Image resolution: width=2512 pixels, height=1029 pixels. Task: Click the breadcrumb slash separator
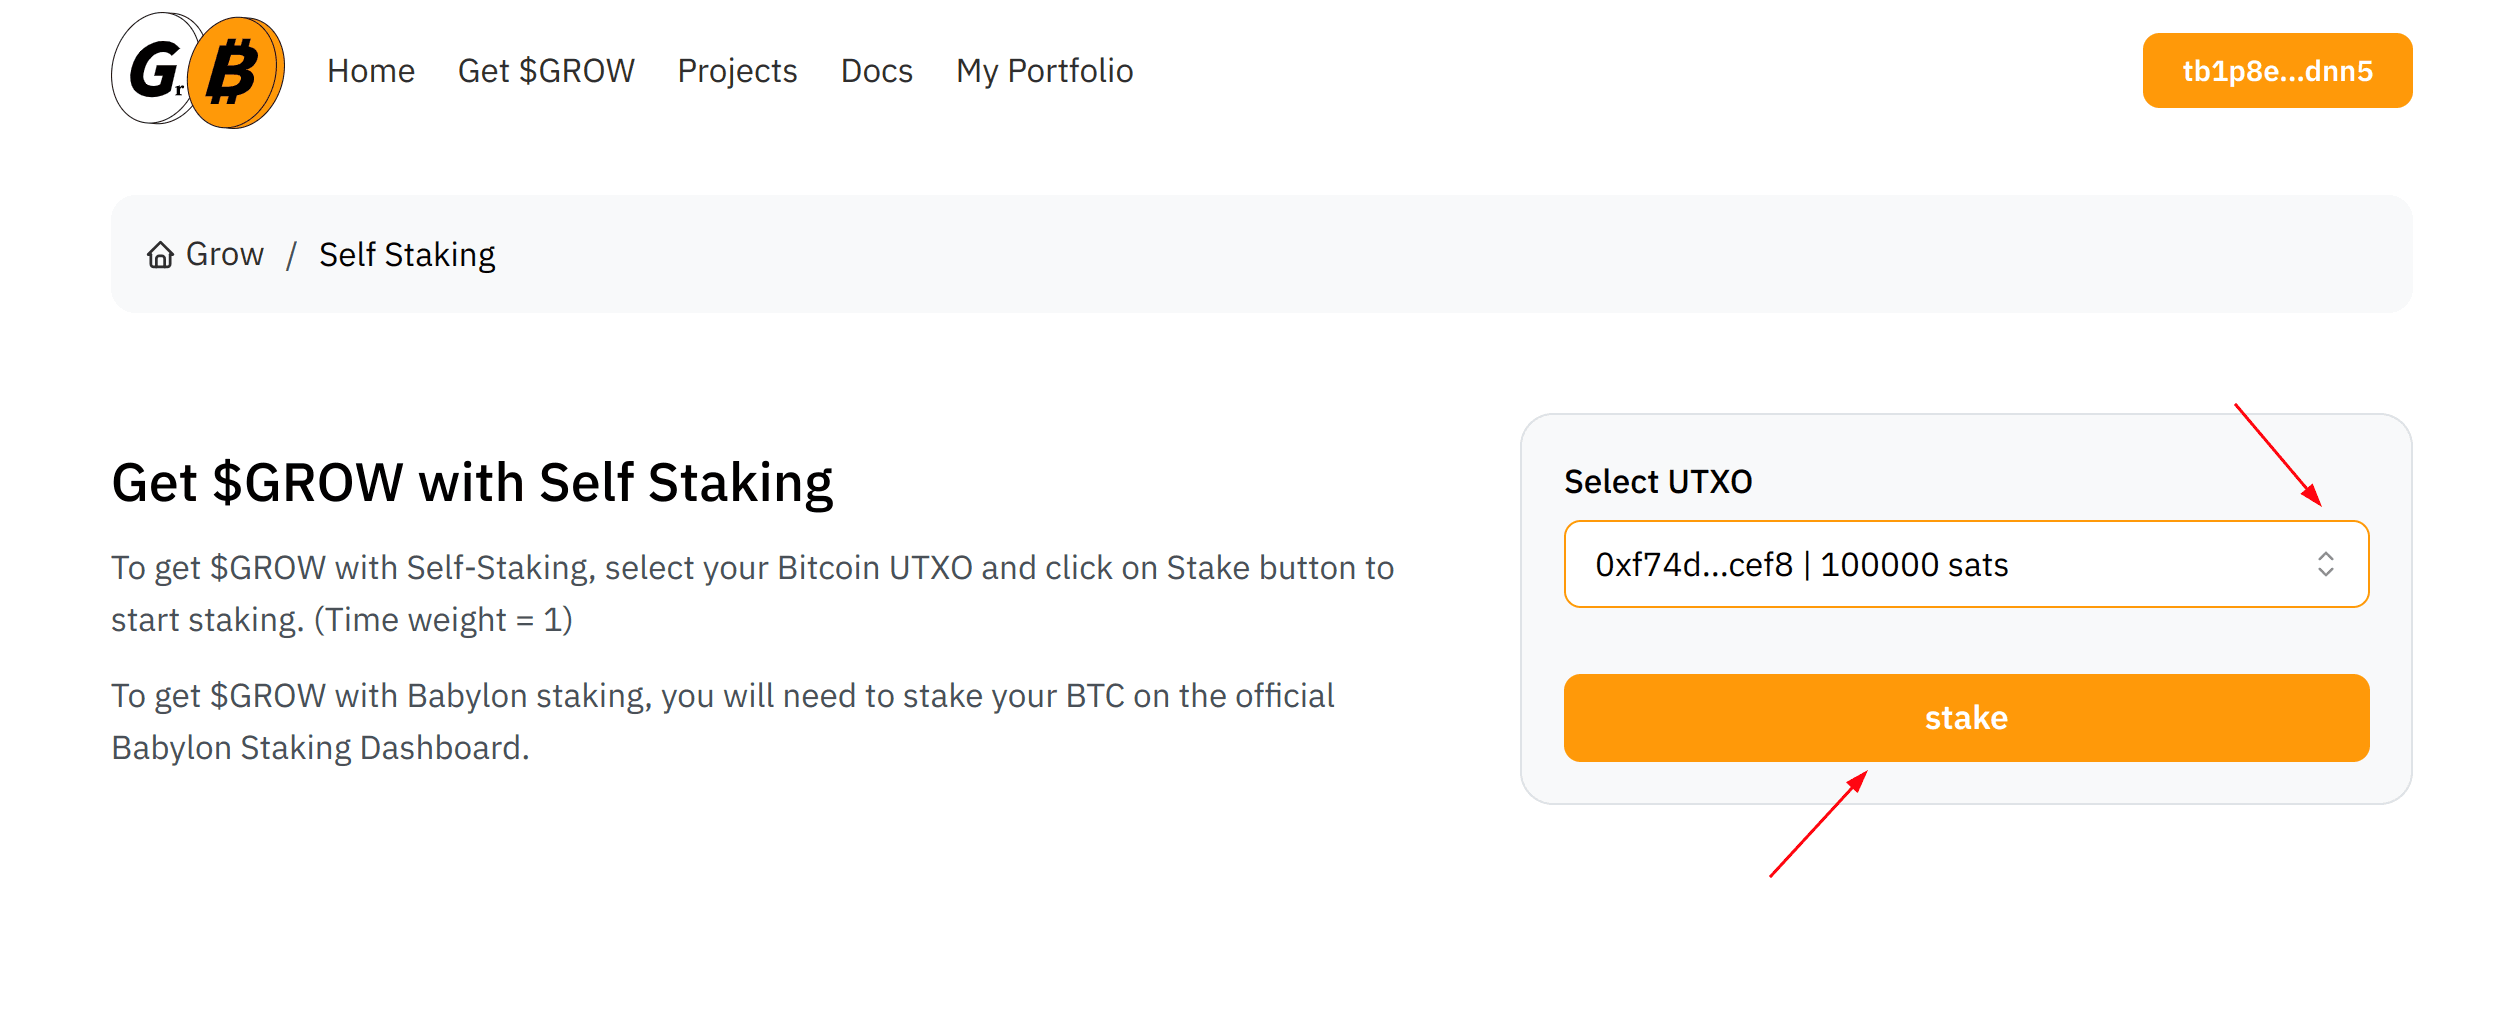pyautogui.click(x=291, y=255)
